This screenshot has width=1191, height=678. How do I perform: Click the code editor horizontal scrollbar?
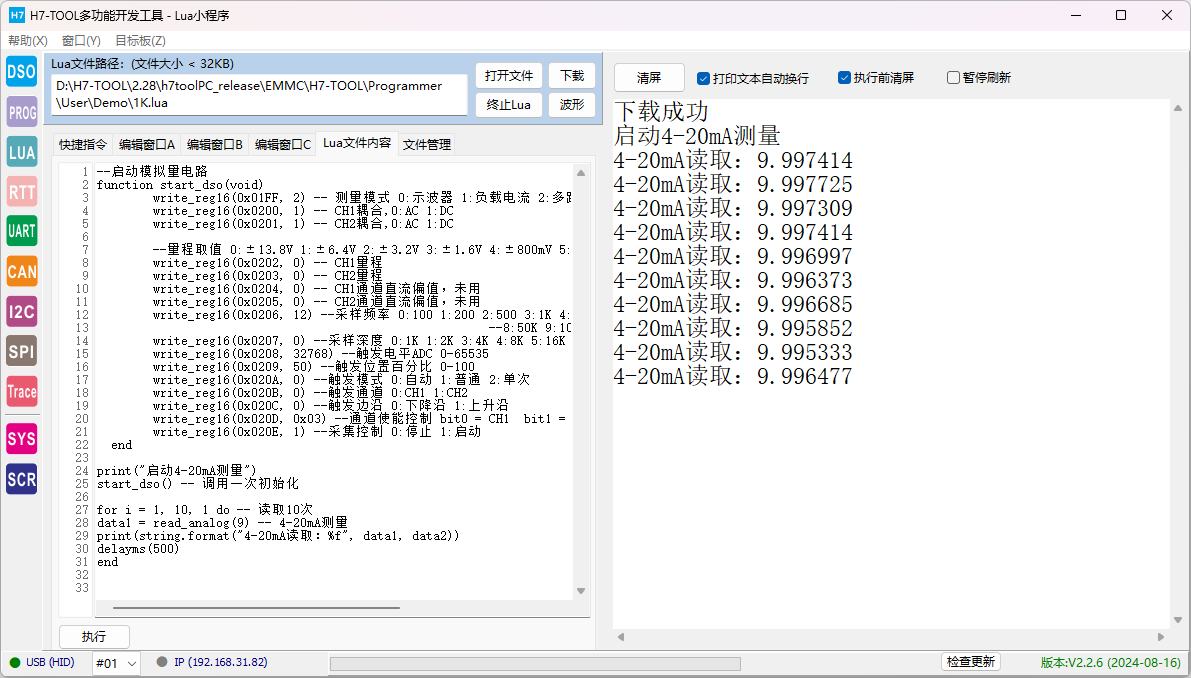[x=256, y=607]
